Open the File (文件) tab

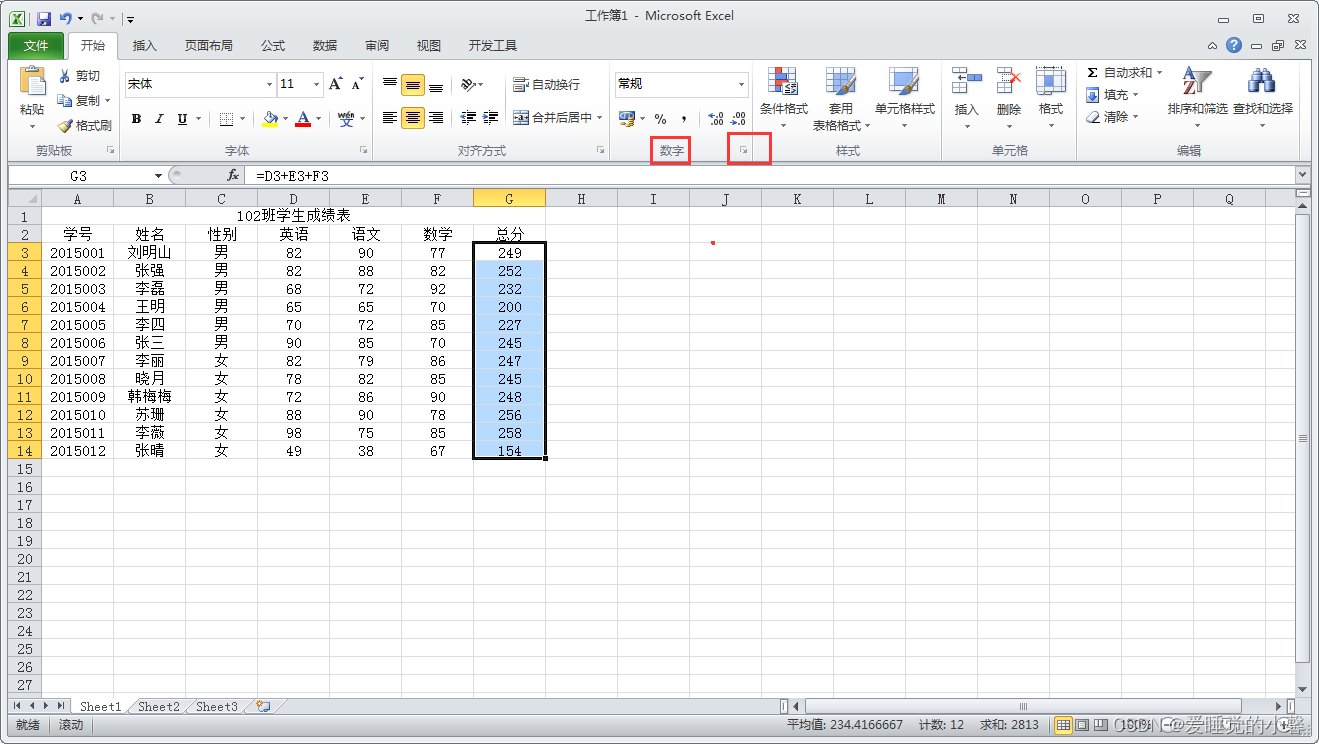(x=36, y=46)
